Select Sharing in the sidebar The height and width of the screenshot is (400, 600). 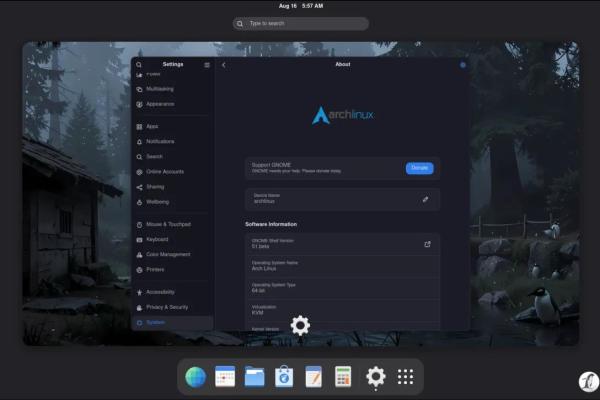pos(172,187)
